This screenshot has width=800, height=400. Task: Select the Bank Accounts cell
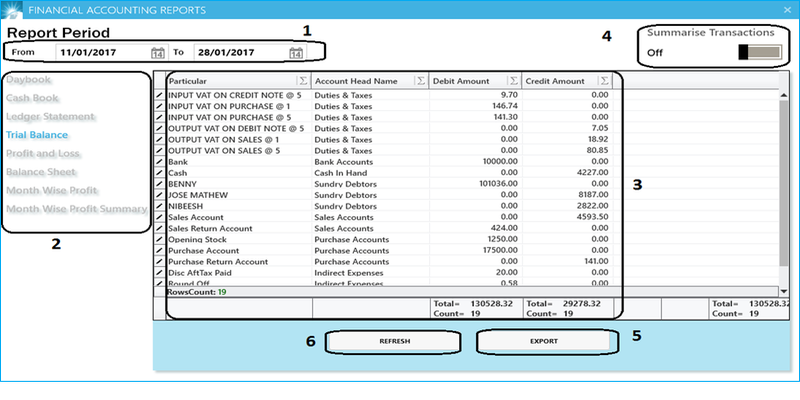[370, 162]
